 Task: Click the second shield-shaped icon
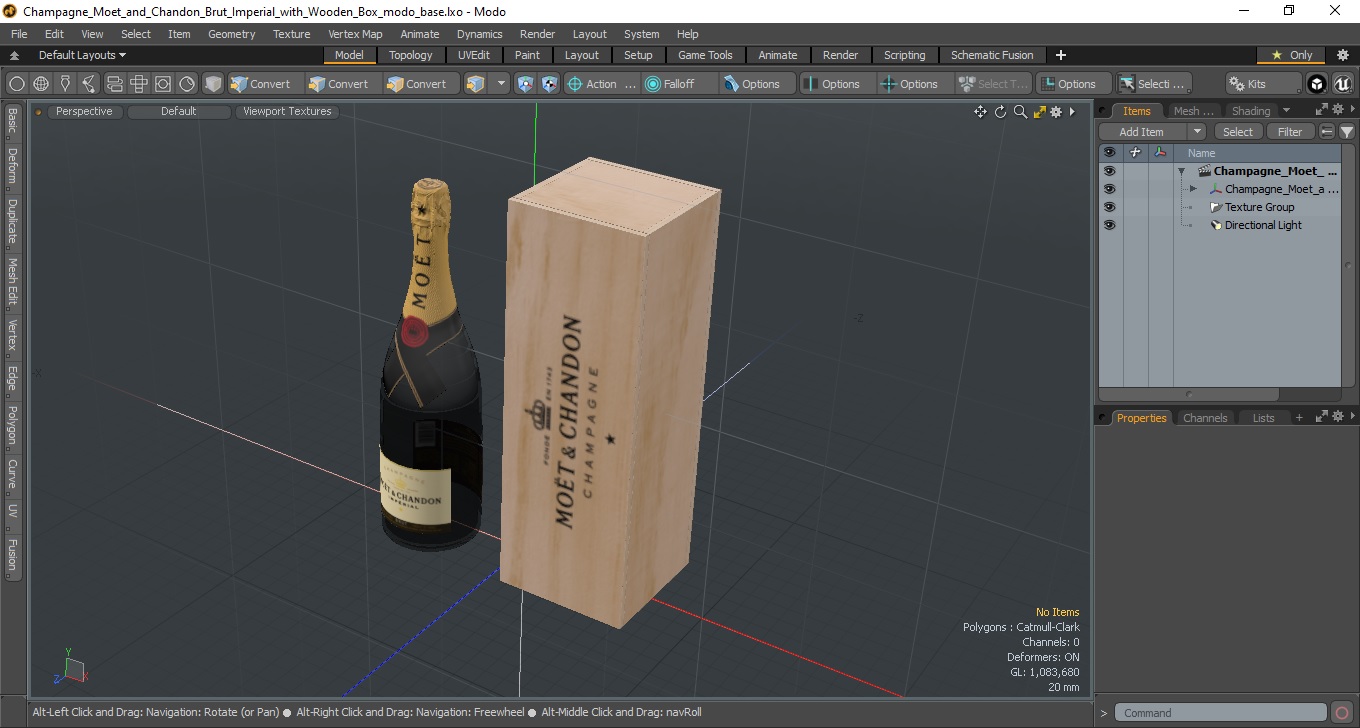pos(549,84)
